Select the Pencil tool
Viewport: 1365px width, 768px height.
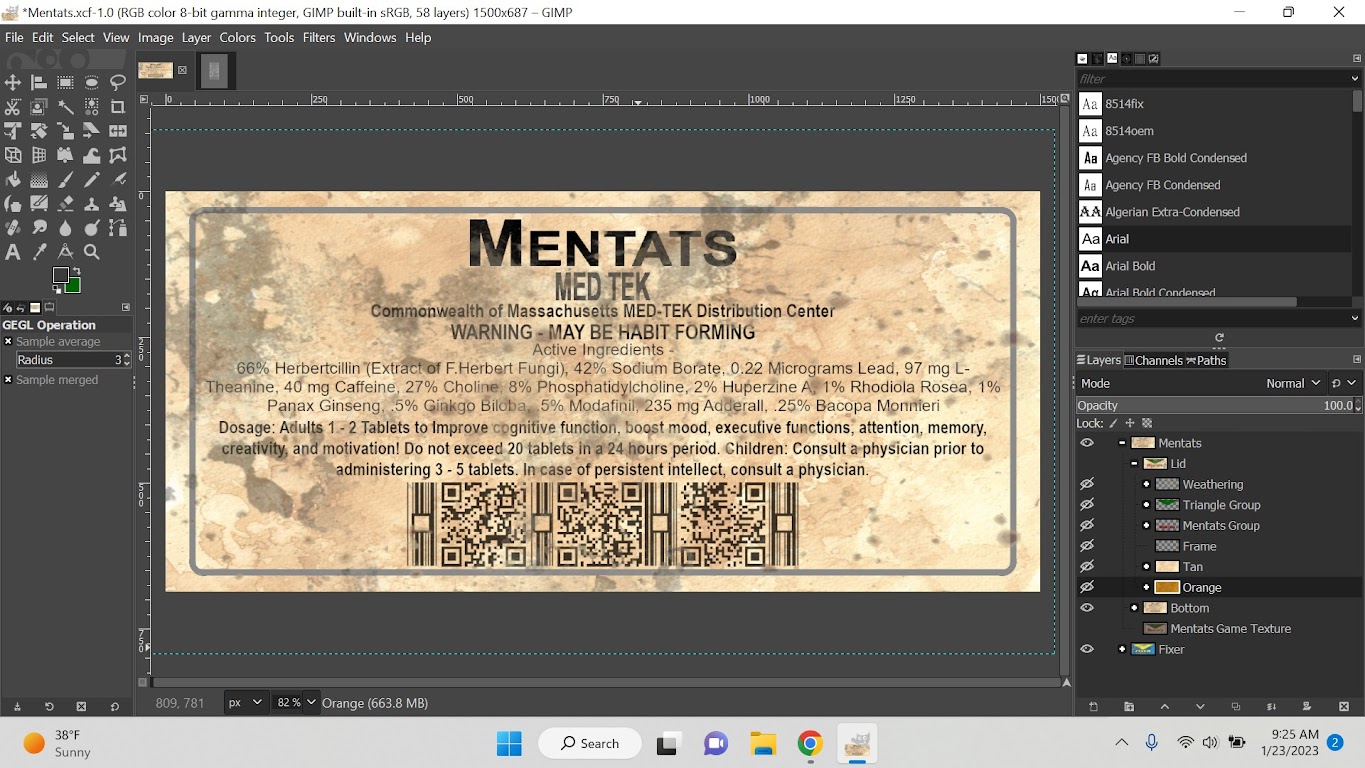92,180
